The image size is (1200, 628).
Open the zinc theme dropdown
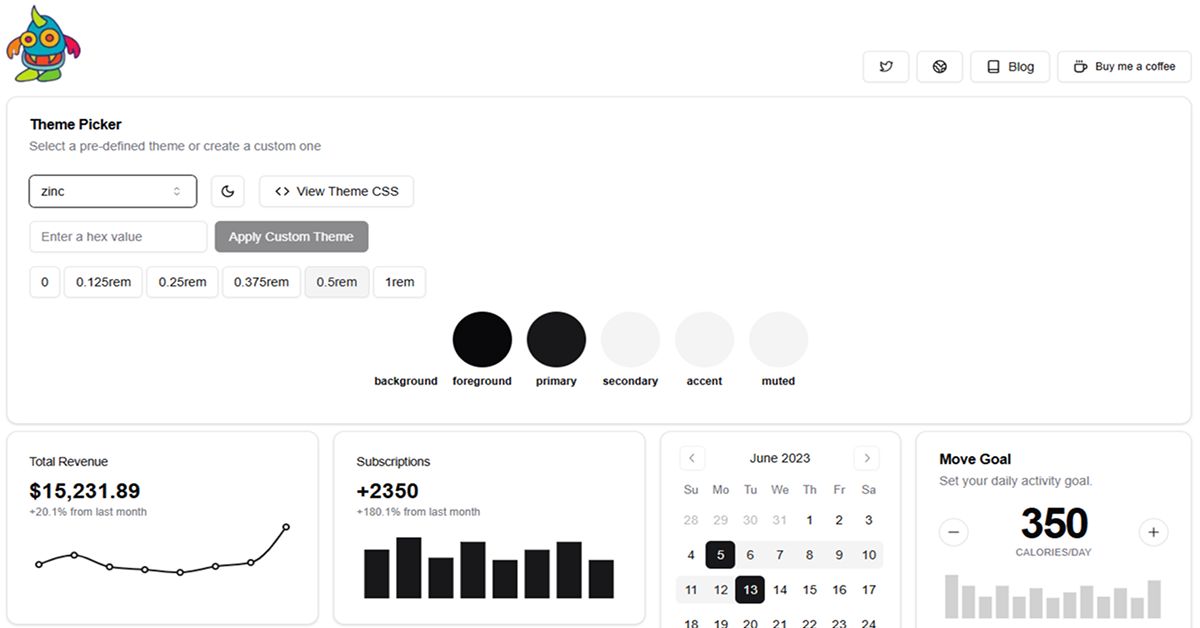[112, 191]
